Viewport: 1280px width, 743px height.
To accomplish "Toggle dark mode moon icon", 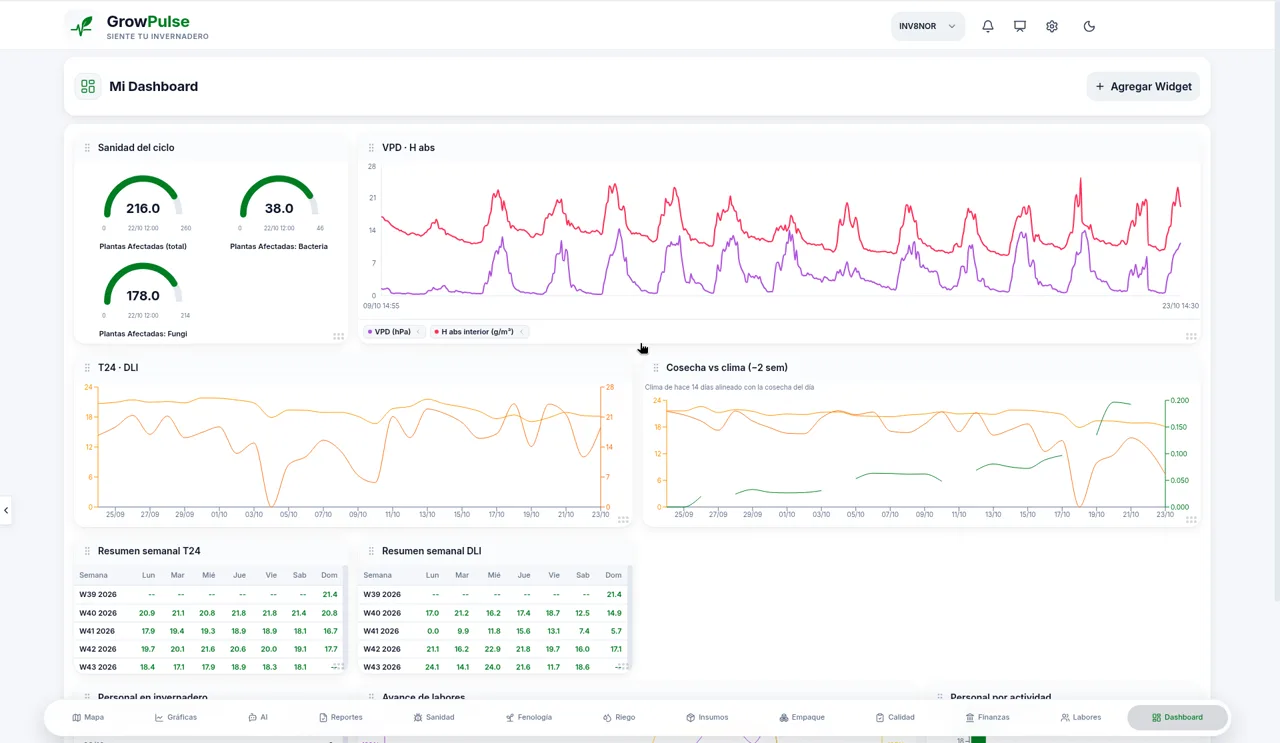I will [x=1089, y=26].
